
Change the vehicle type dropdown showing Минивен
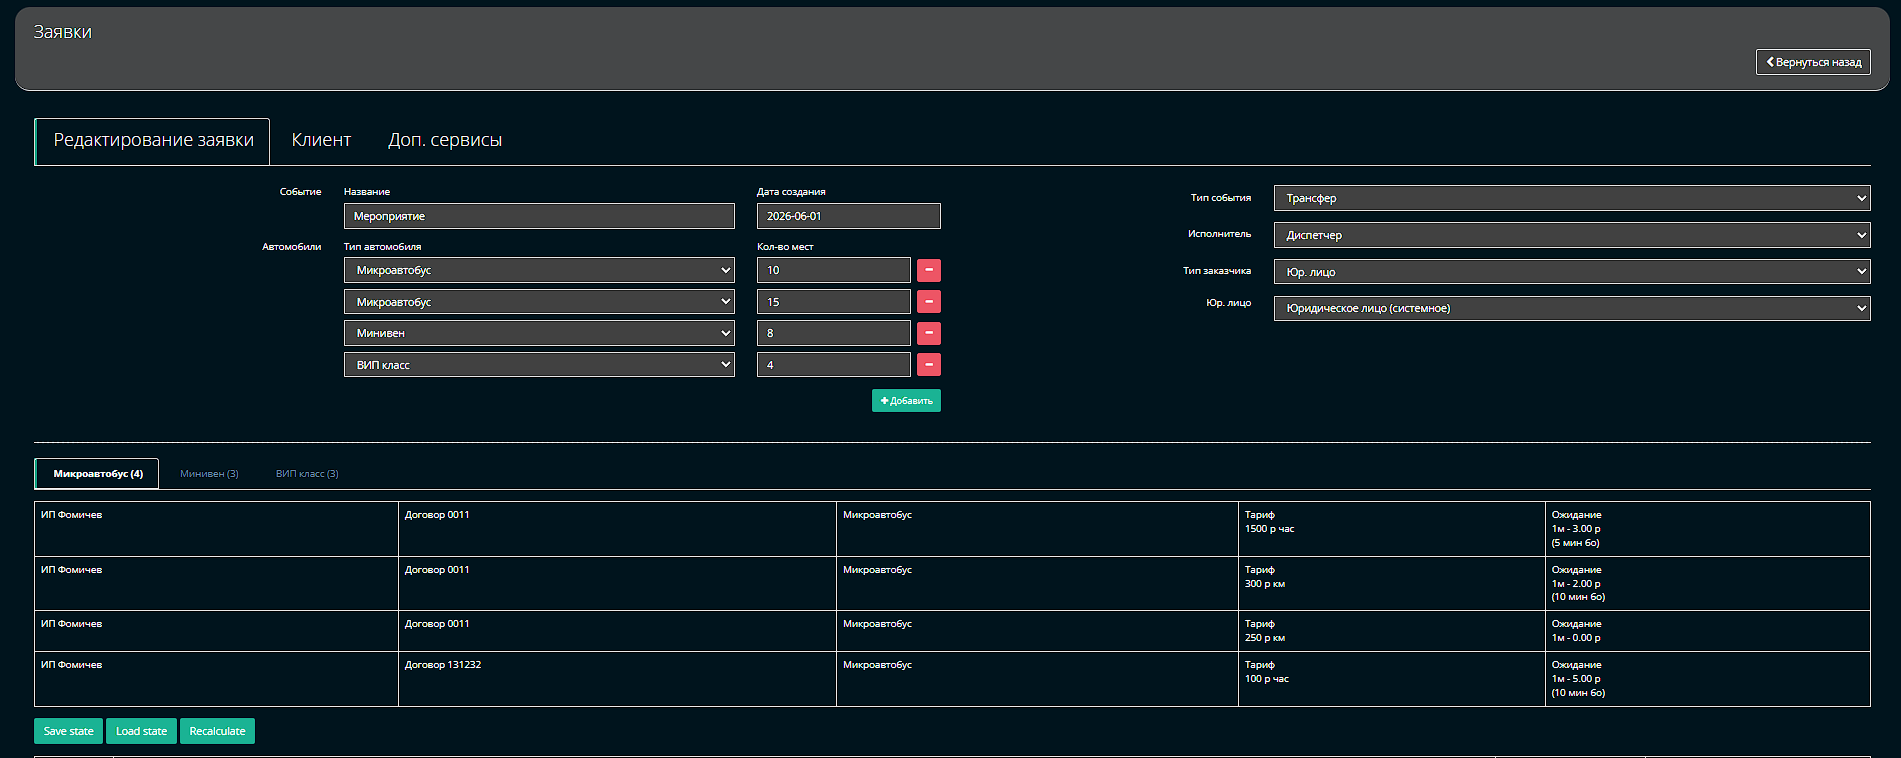click(539, 333)
